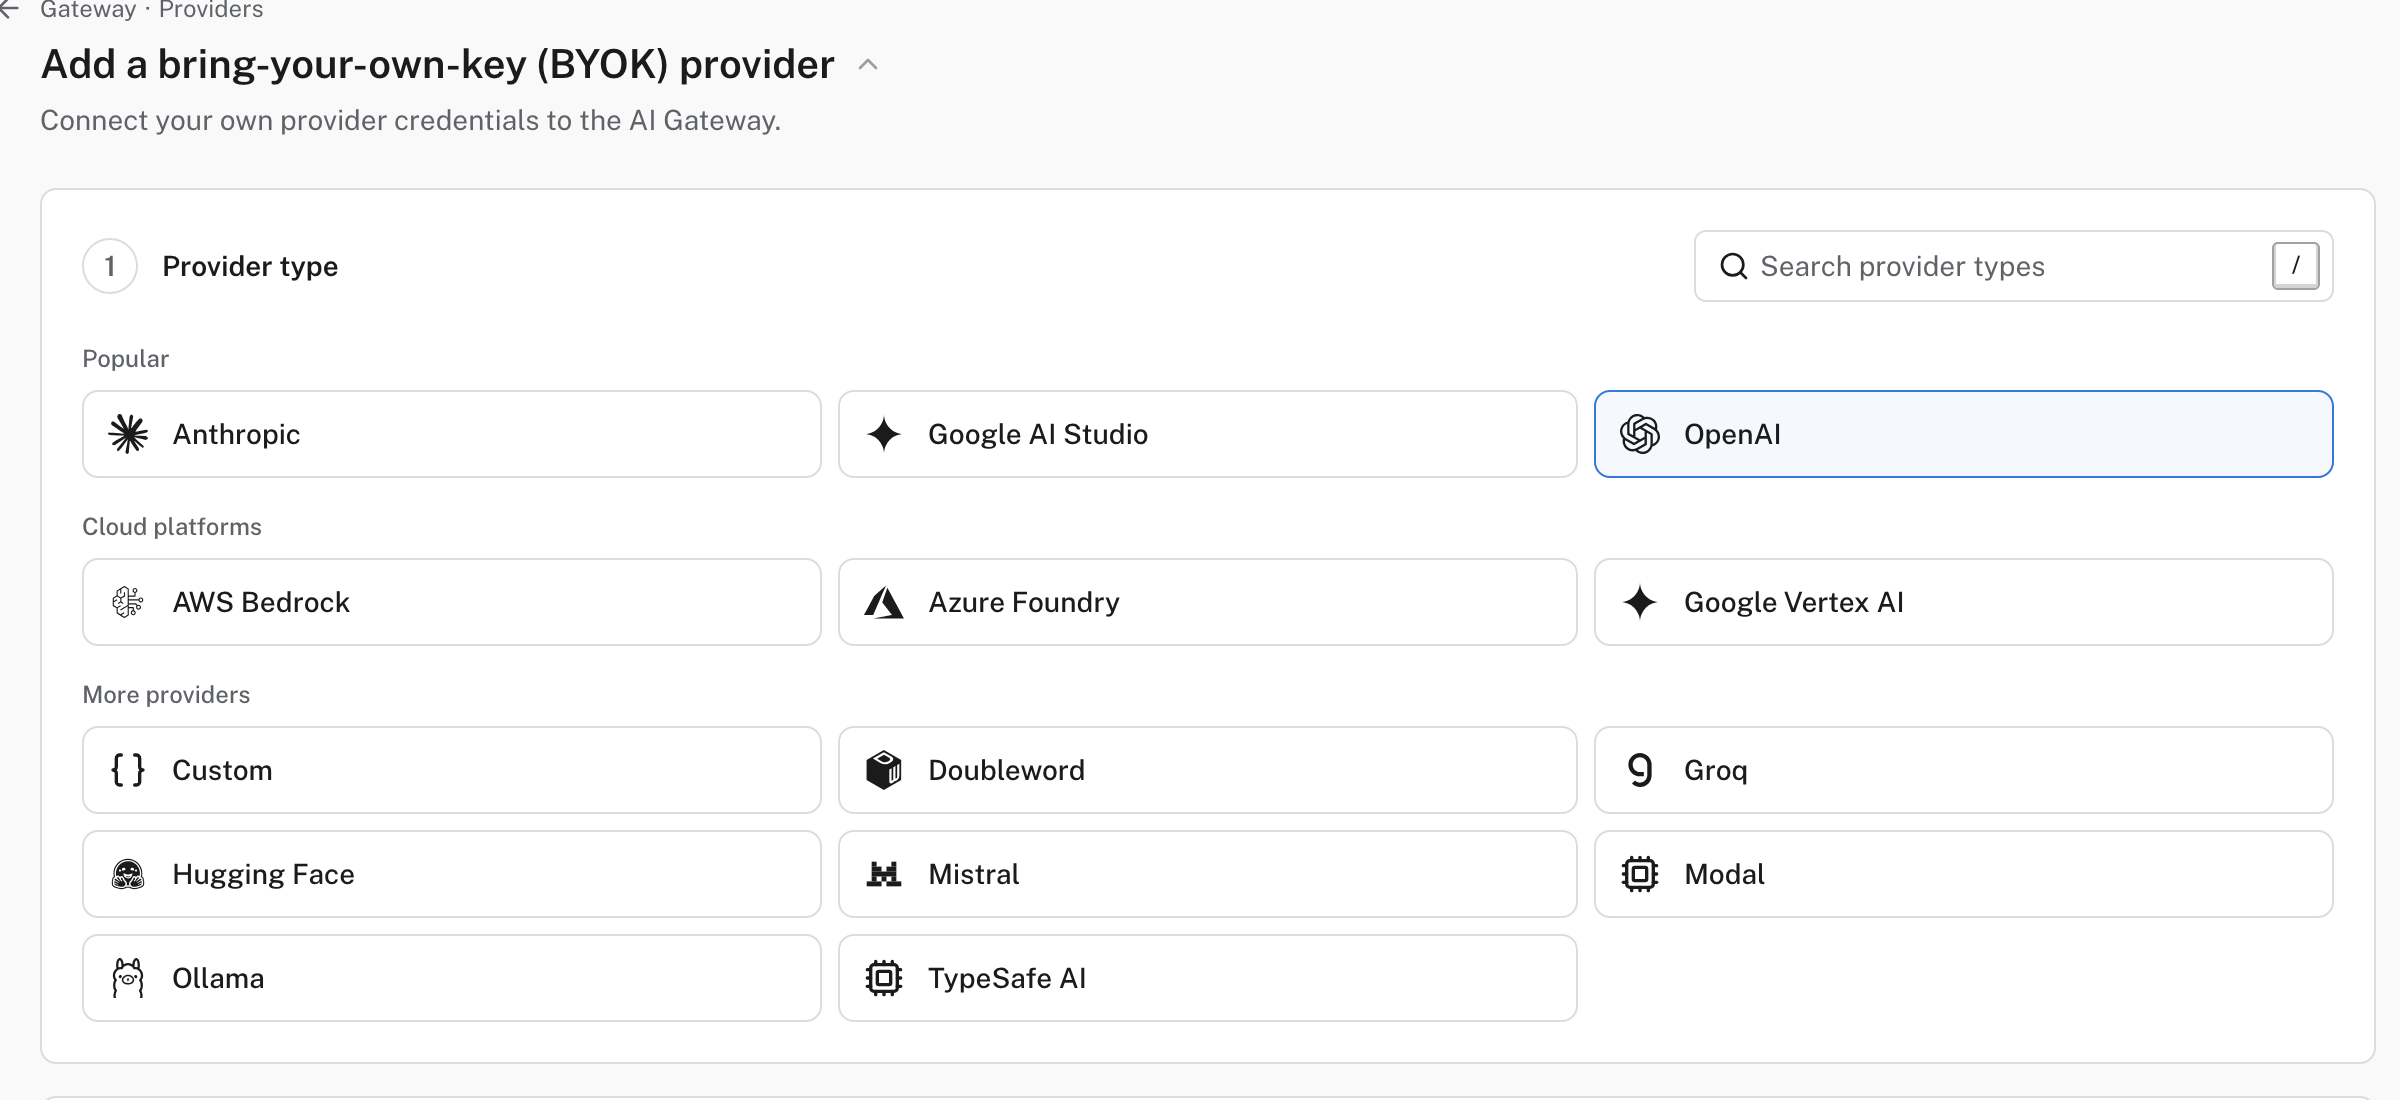Click the Google AI Studio sparkle icon
The height and width of the screenshot is (1100, 2400).
tap(884, 434)
